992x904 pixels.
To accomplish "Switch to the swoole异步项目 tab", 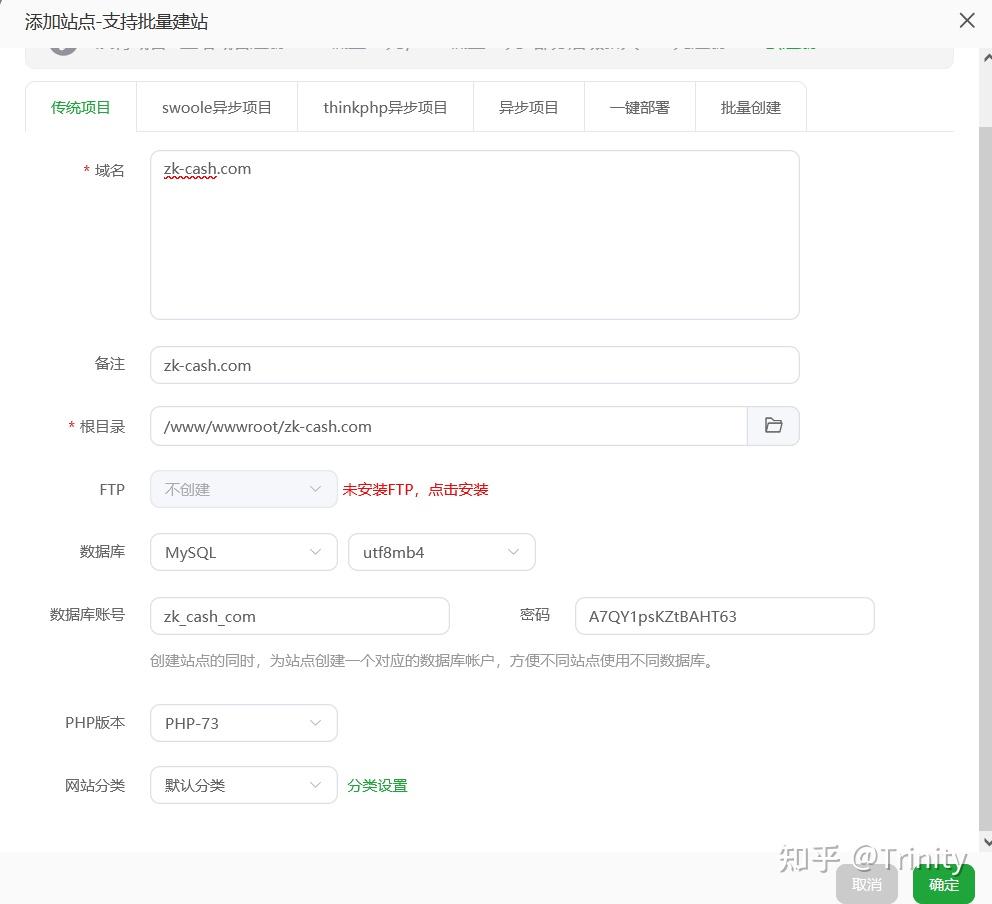I will tap(216, 106).
